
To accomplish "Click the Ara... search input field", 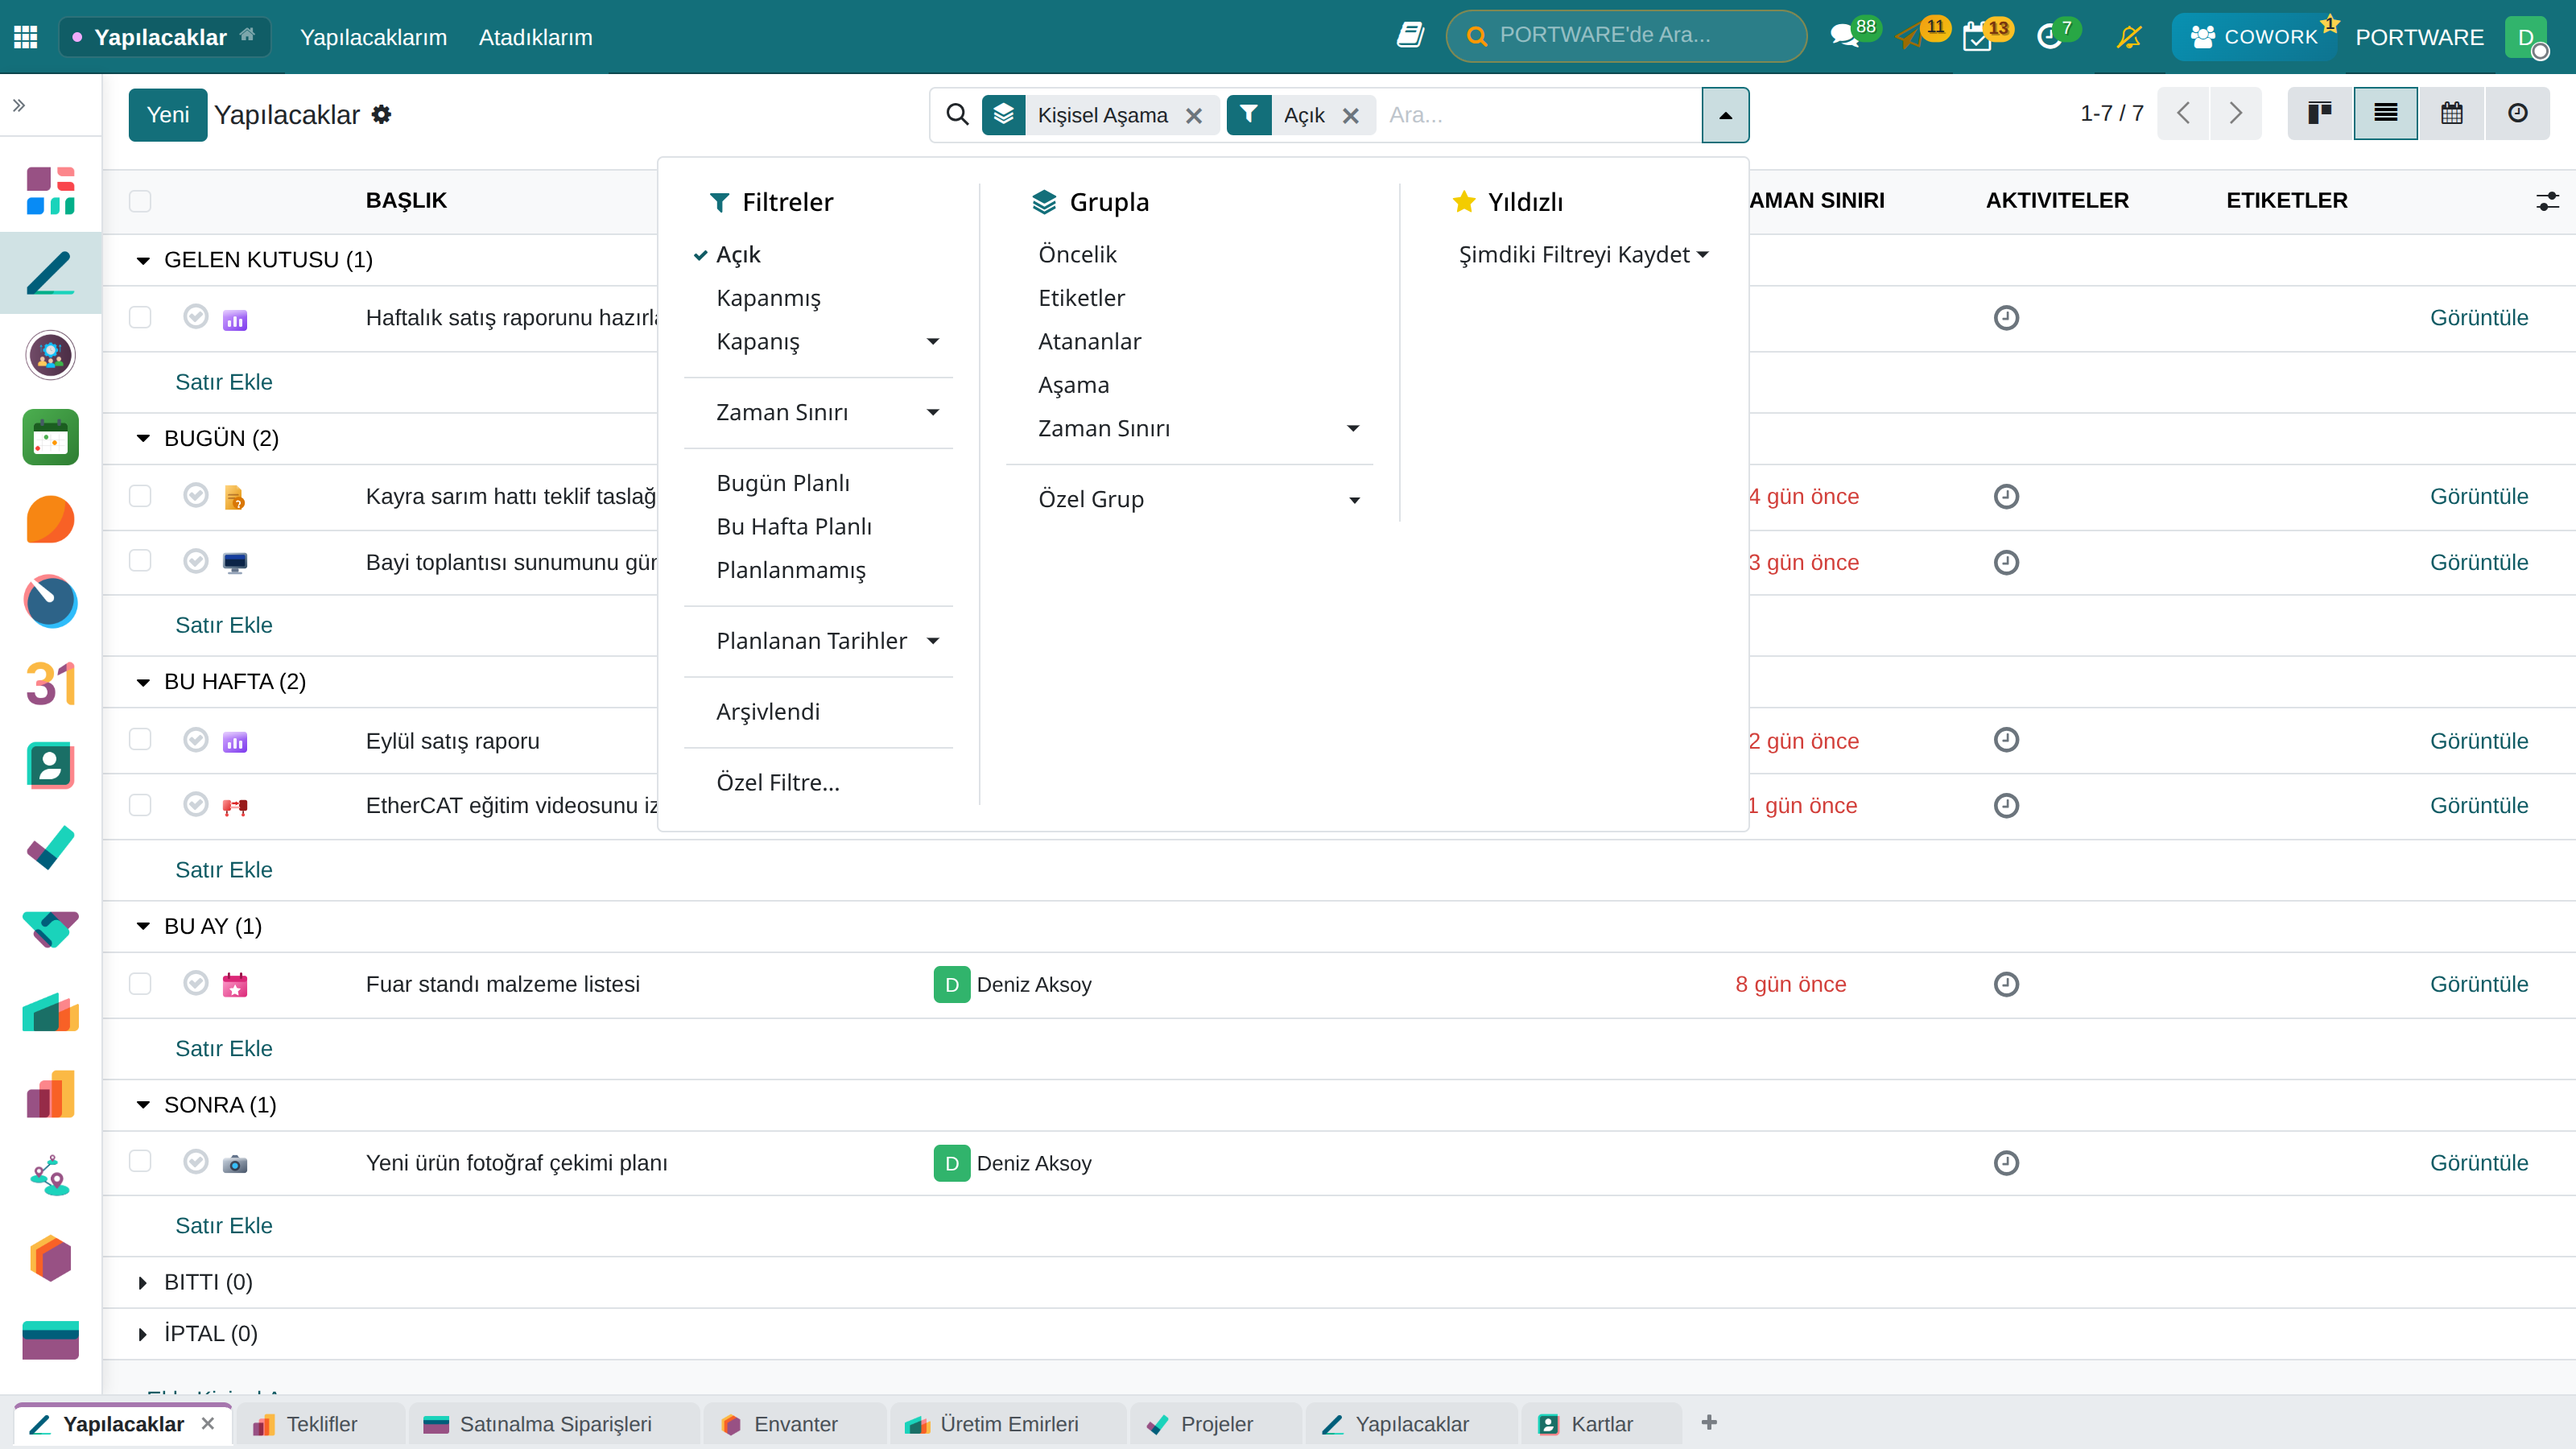I will pos(1540,115).
